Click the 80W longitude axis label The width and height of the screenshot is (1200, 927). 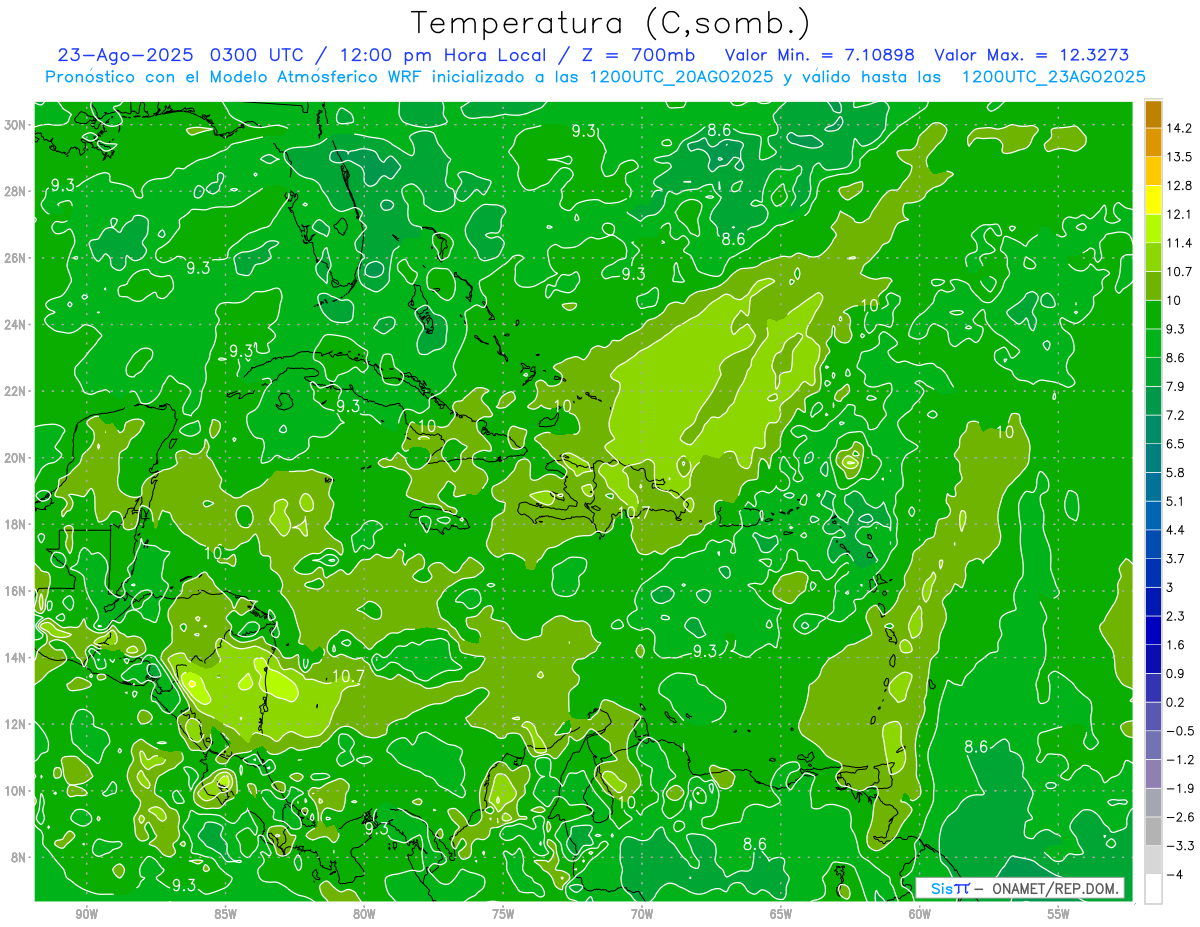click(364, 914)
